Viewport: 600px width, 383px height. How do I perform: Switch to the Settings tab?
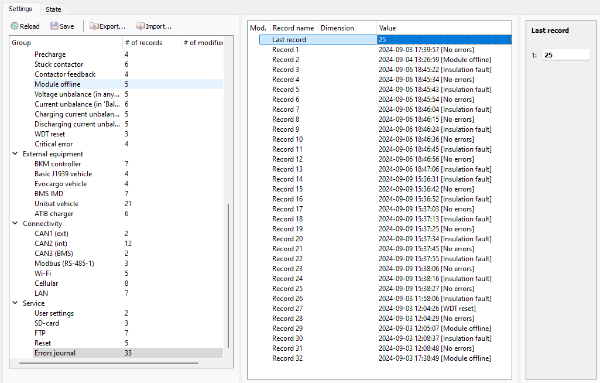[x=20, y=8]
